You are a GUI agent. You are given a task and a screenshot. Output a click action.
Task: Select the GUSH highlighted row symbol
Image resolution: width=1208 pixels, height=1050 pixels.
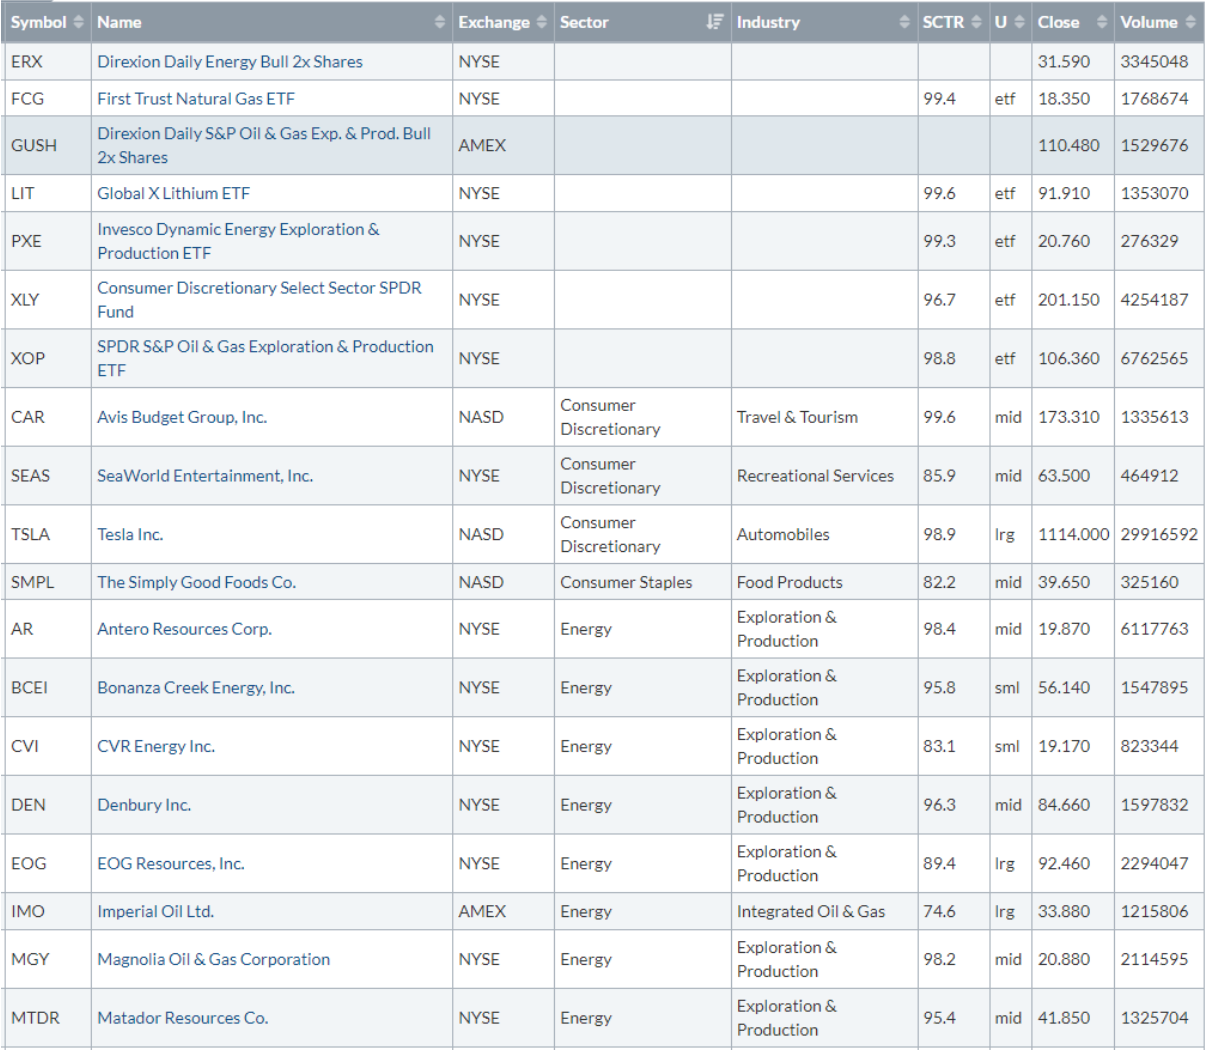tap(34, 145)
